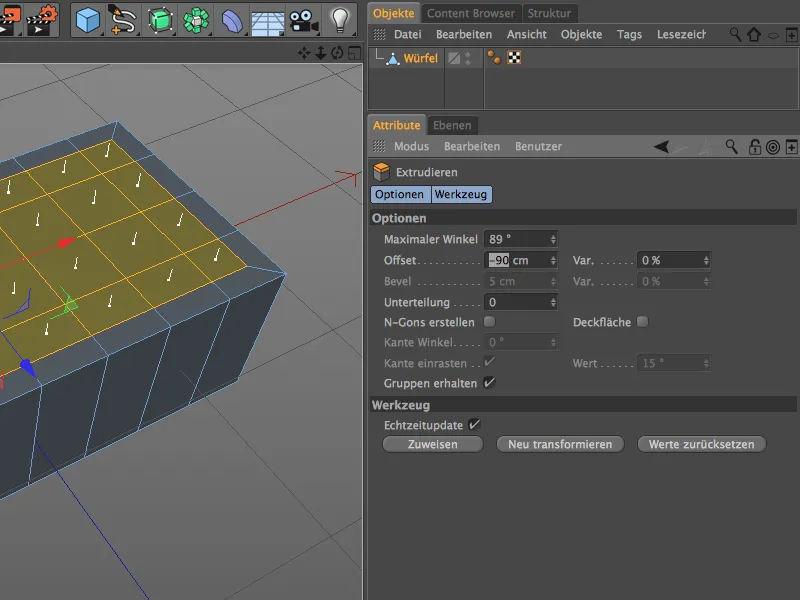Image resolution: width=800 pixels, height=600 pixels.
Task: Click the search magnifier in Attribute manager
Action: coord(732,147)
